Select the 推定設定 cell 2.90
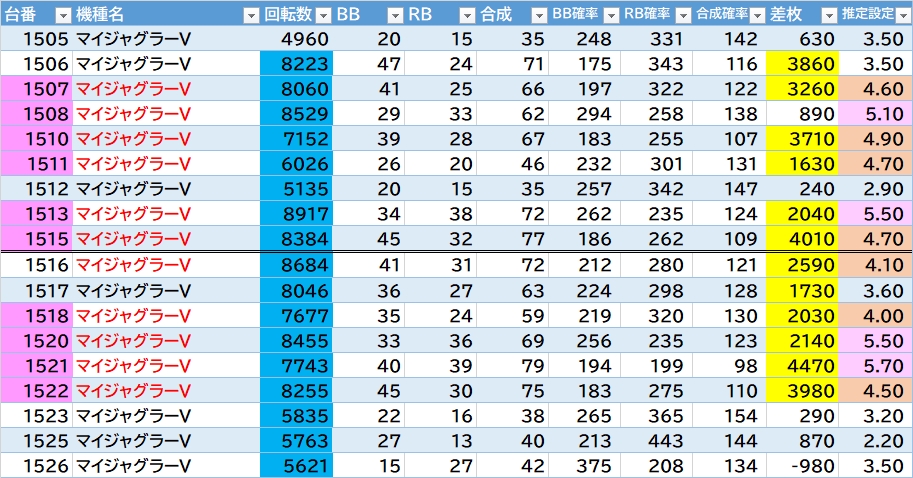Screen dimensions: 913x478 (x=876, y=189)
